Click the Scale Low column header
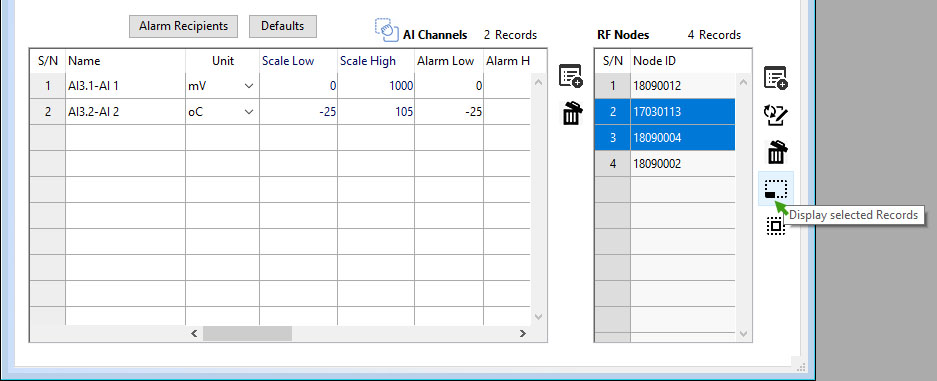Image resolution: width=937 pixels, height=381 pixels. (x=298, y=61)
